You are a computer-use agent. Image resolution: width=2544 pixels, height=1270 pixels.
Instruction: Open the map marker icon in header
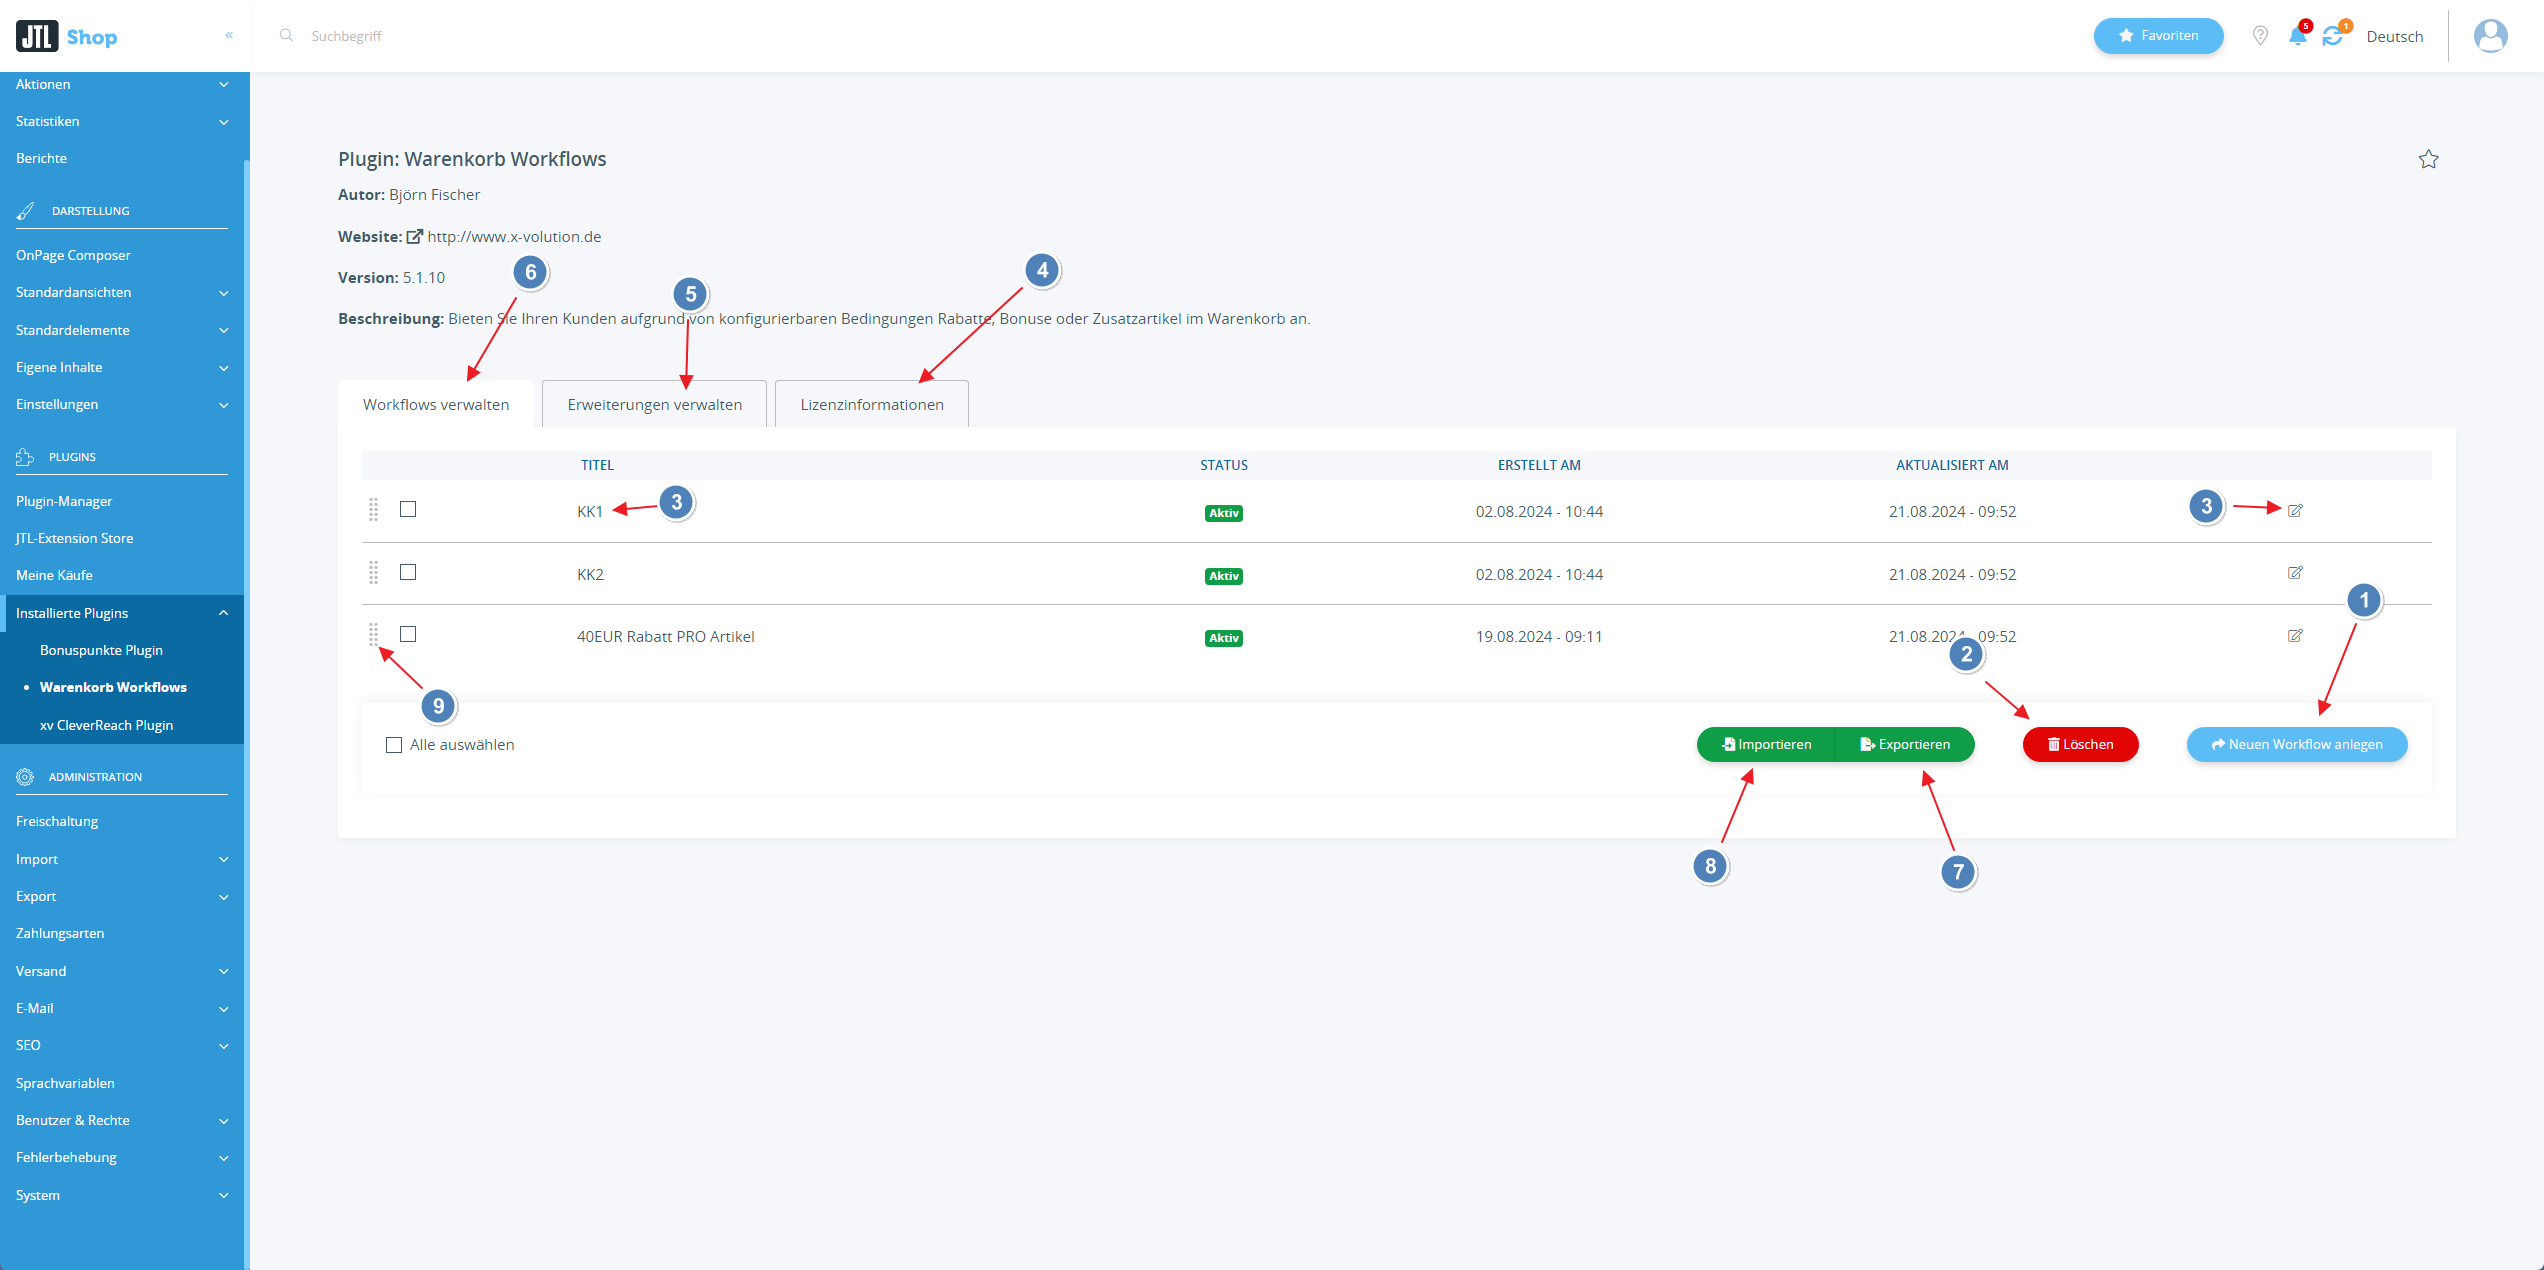pyautogui.click(x=2260, y=36)
